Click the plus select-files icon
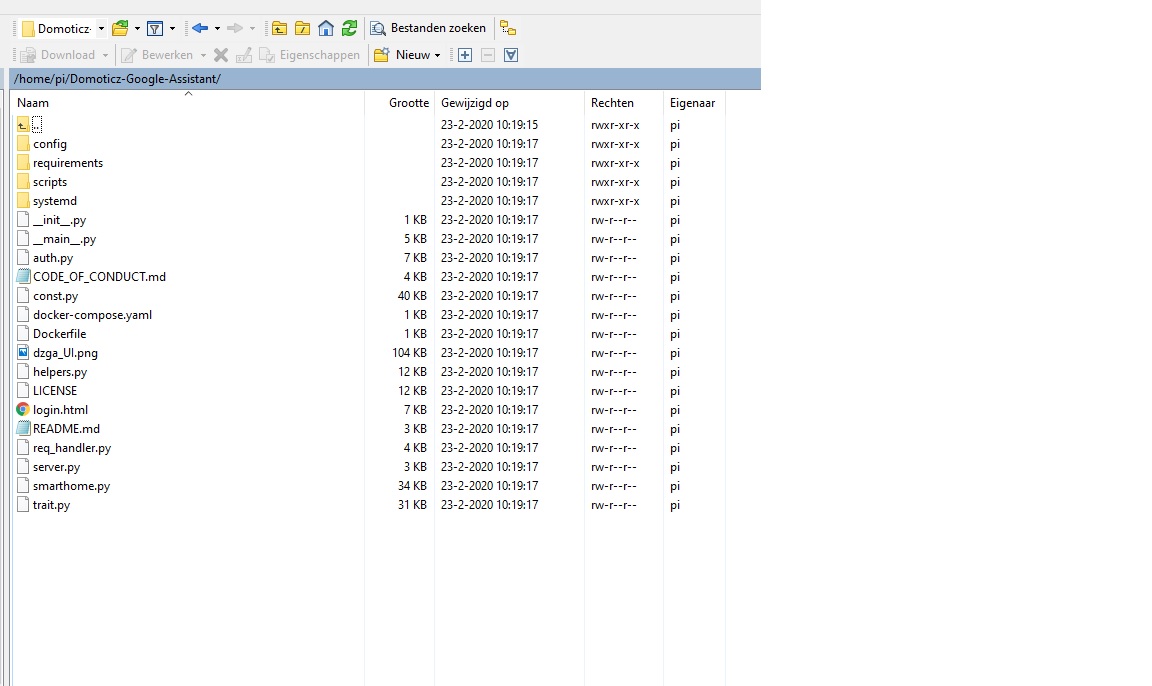The width and height of the screenshot is (1152, 686). tap(465, 55)
